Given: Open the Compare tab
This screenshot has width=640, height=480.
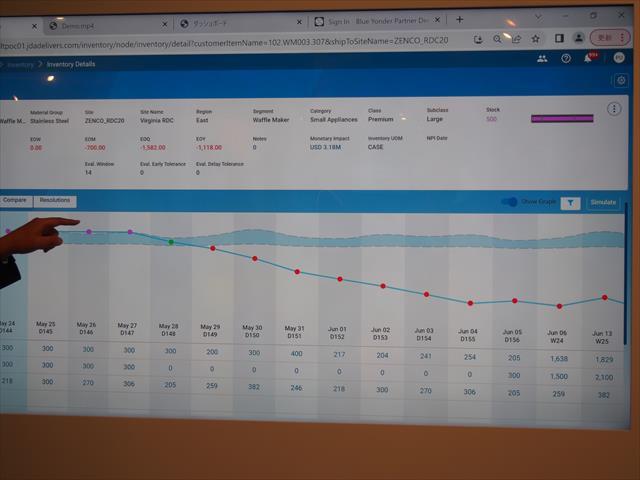Looking at the screenshot, I should point(15,200).
